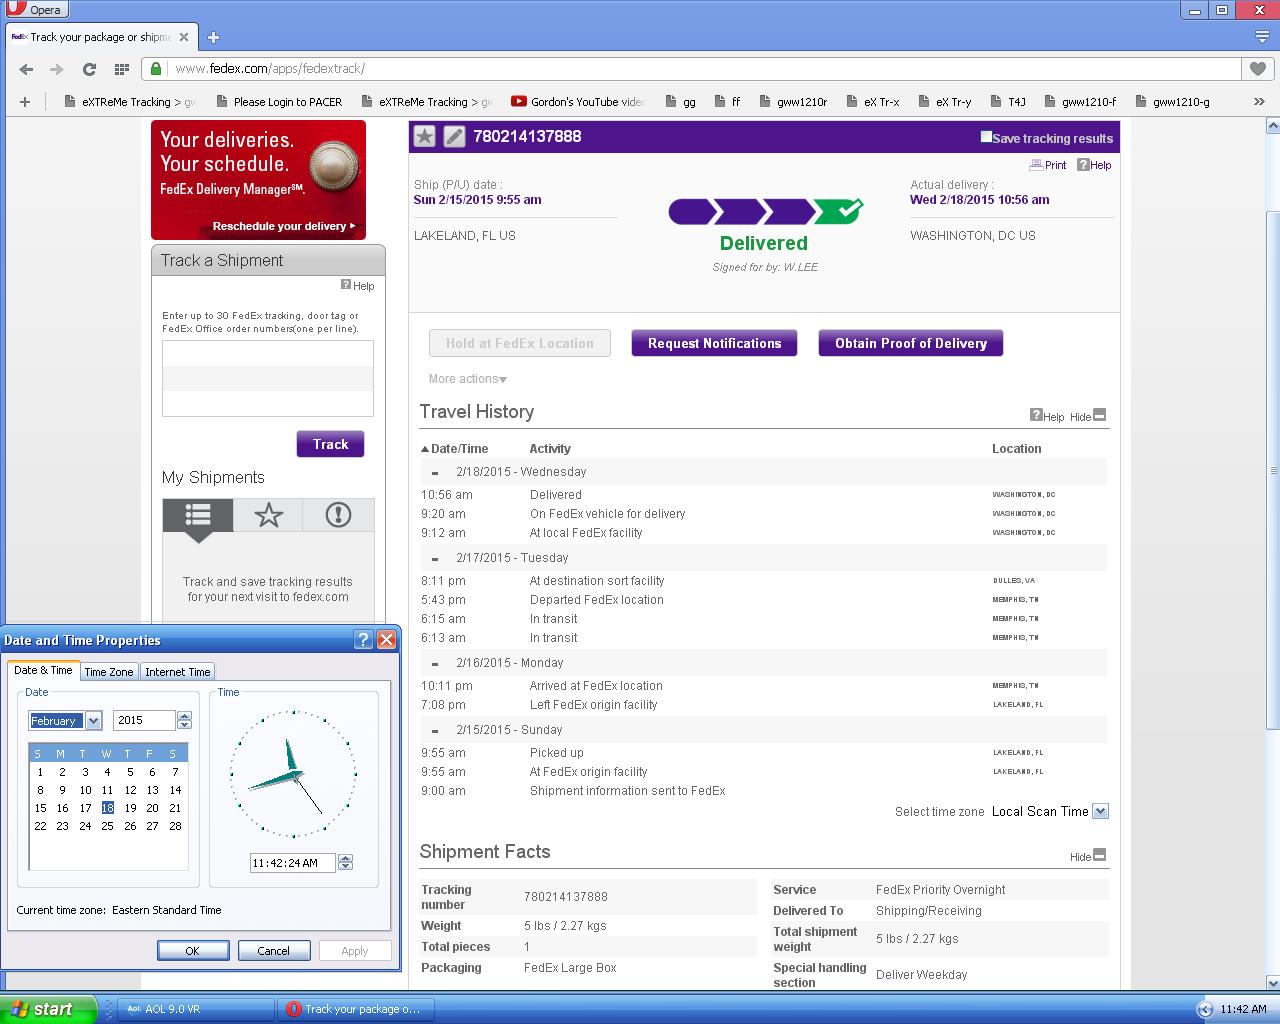
Task: Collapse the 2/16/2015 Monday group
Action: tap(435, 663)
